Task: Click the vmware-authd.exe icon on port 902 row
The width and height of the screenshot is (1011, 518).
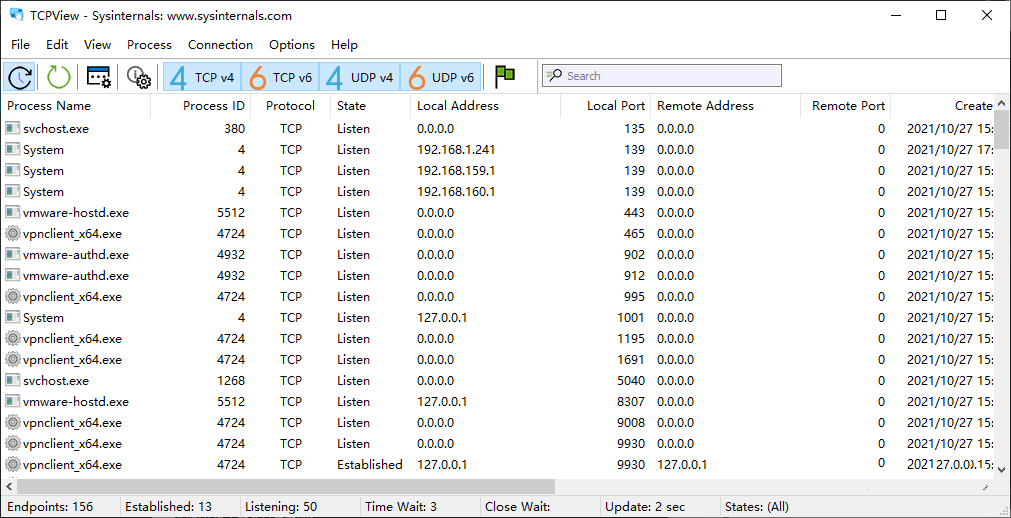Action: click(x=12, y=254)
